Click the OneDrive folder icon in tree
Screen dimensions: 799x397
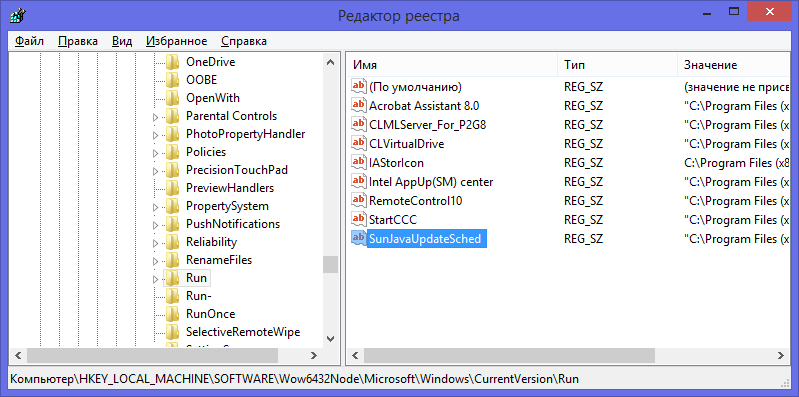coord(173,62)
